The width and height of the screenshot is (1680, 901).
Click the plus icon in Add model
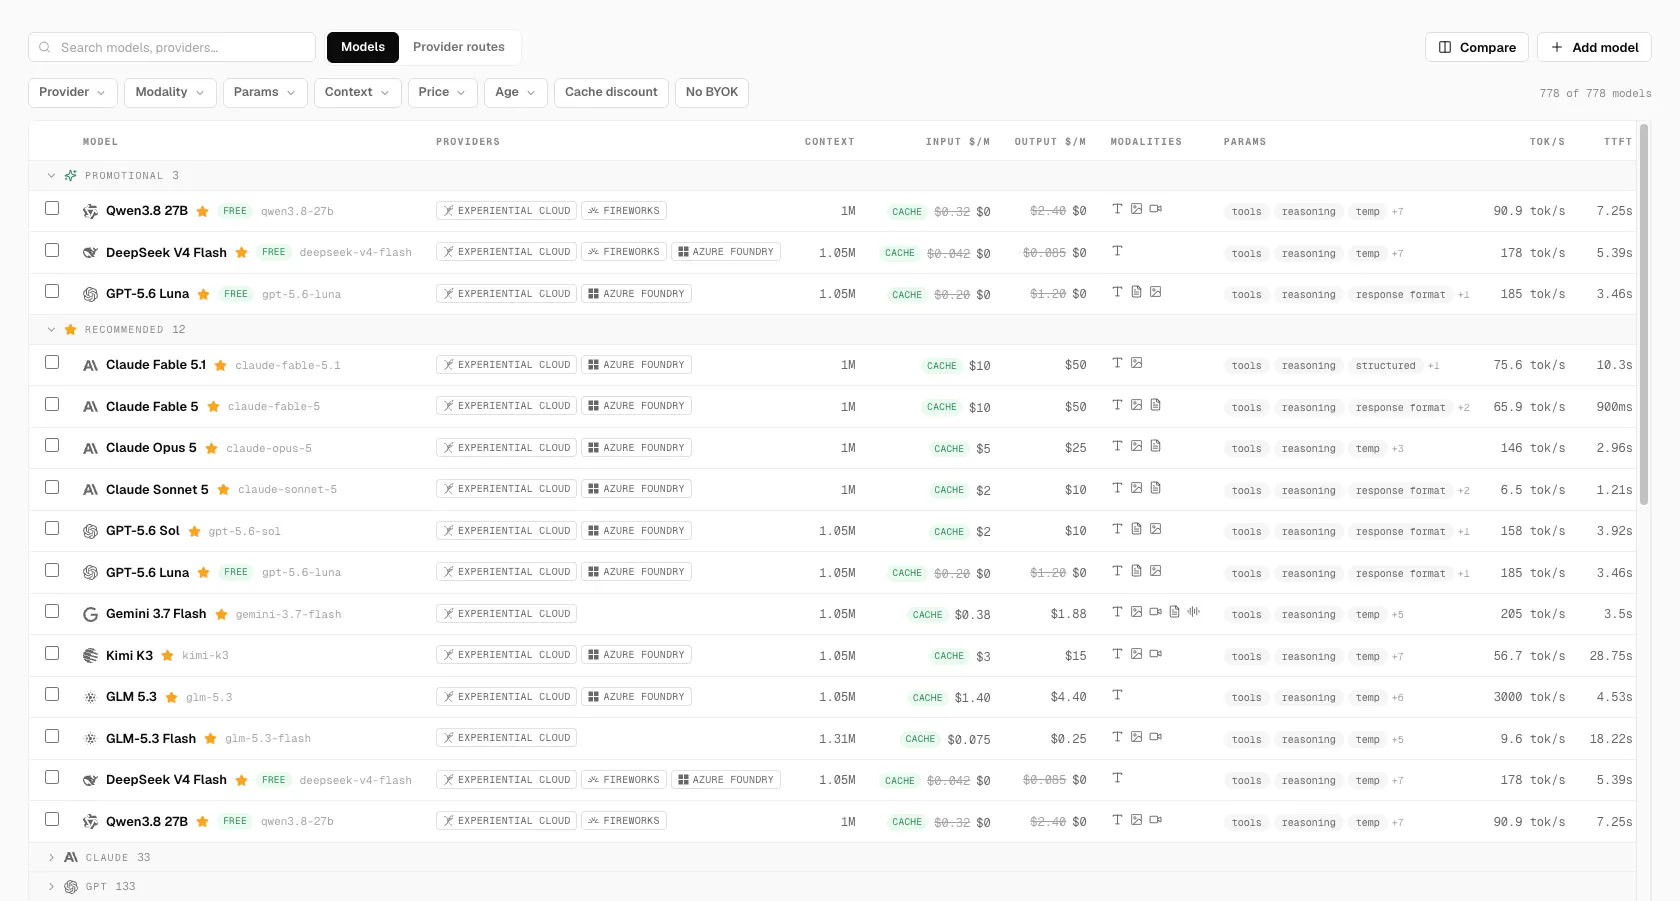[x=1557, y=47]
